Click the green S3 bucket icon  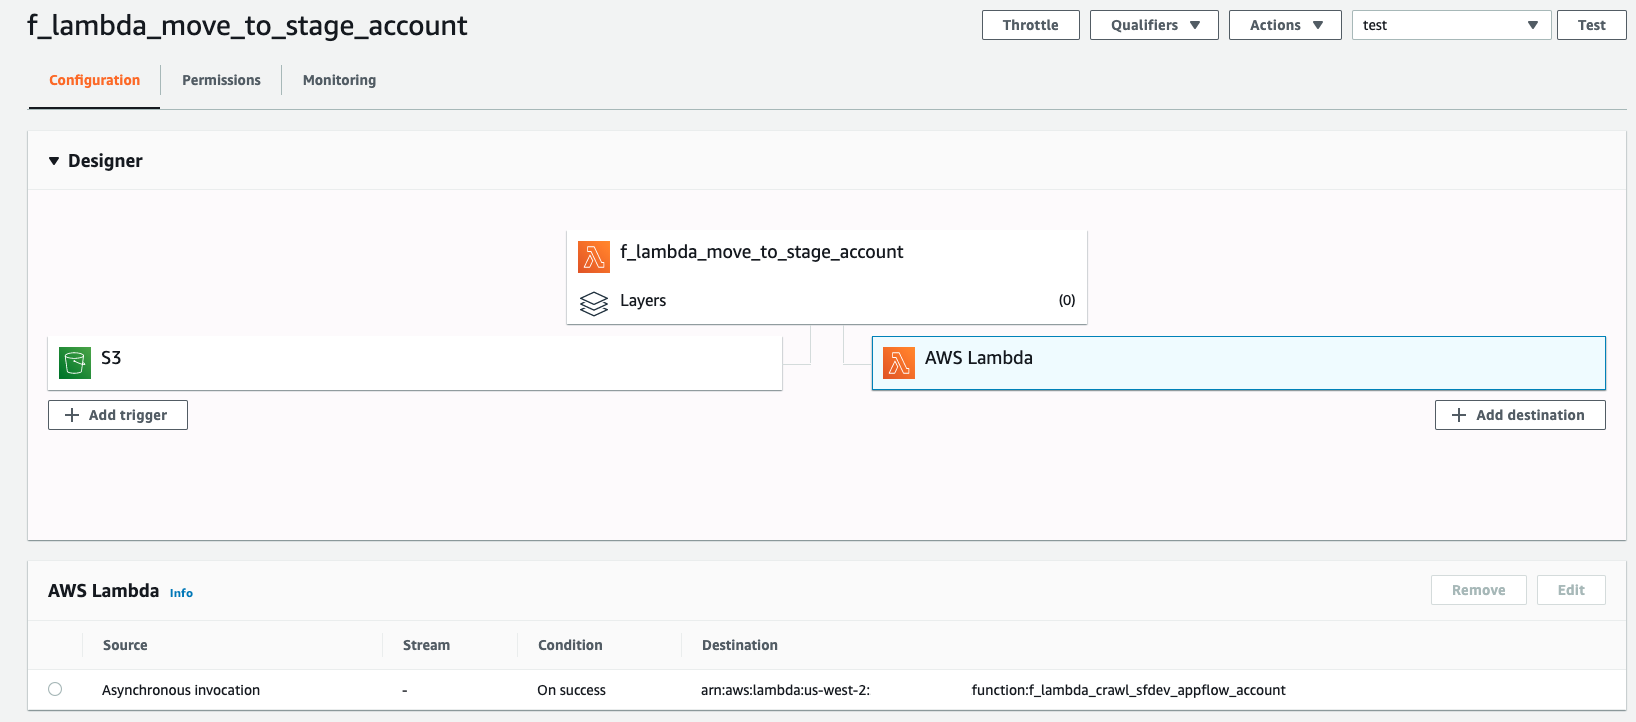click(x=75, y=363)
